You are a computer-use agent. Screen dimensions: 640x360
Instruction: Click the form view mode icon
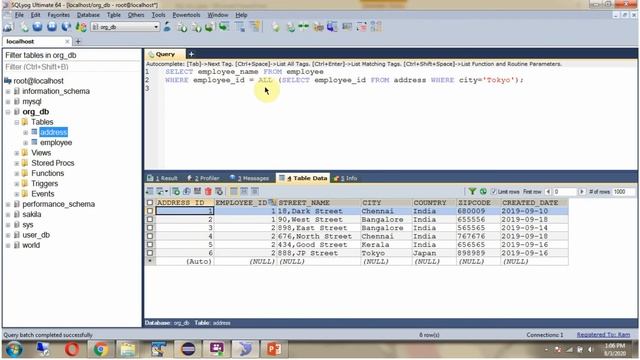tap(244, 191)
